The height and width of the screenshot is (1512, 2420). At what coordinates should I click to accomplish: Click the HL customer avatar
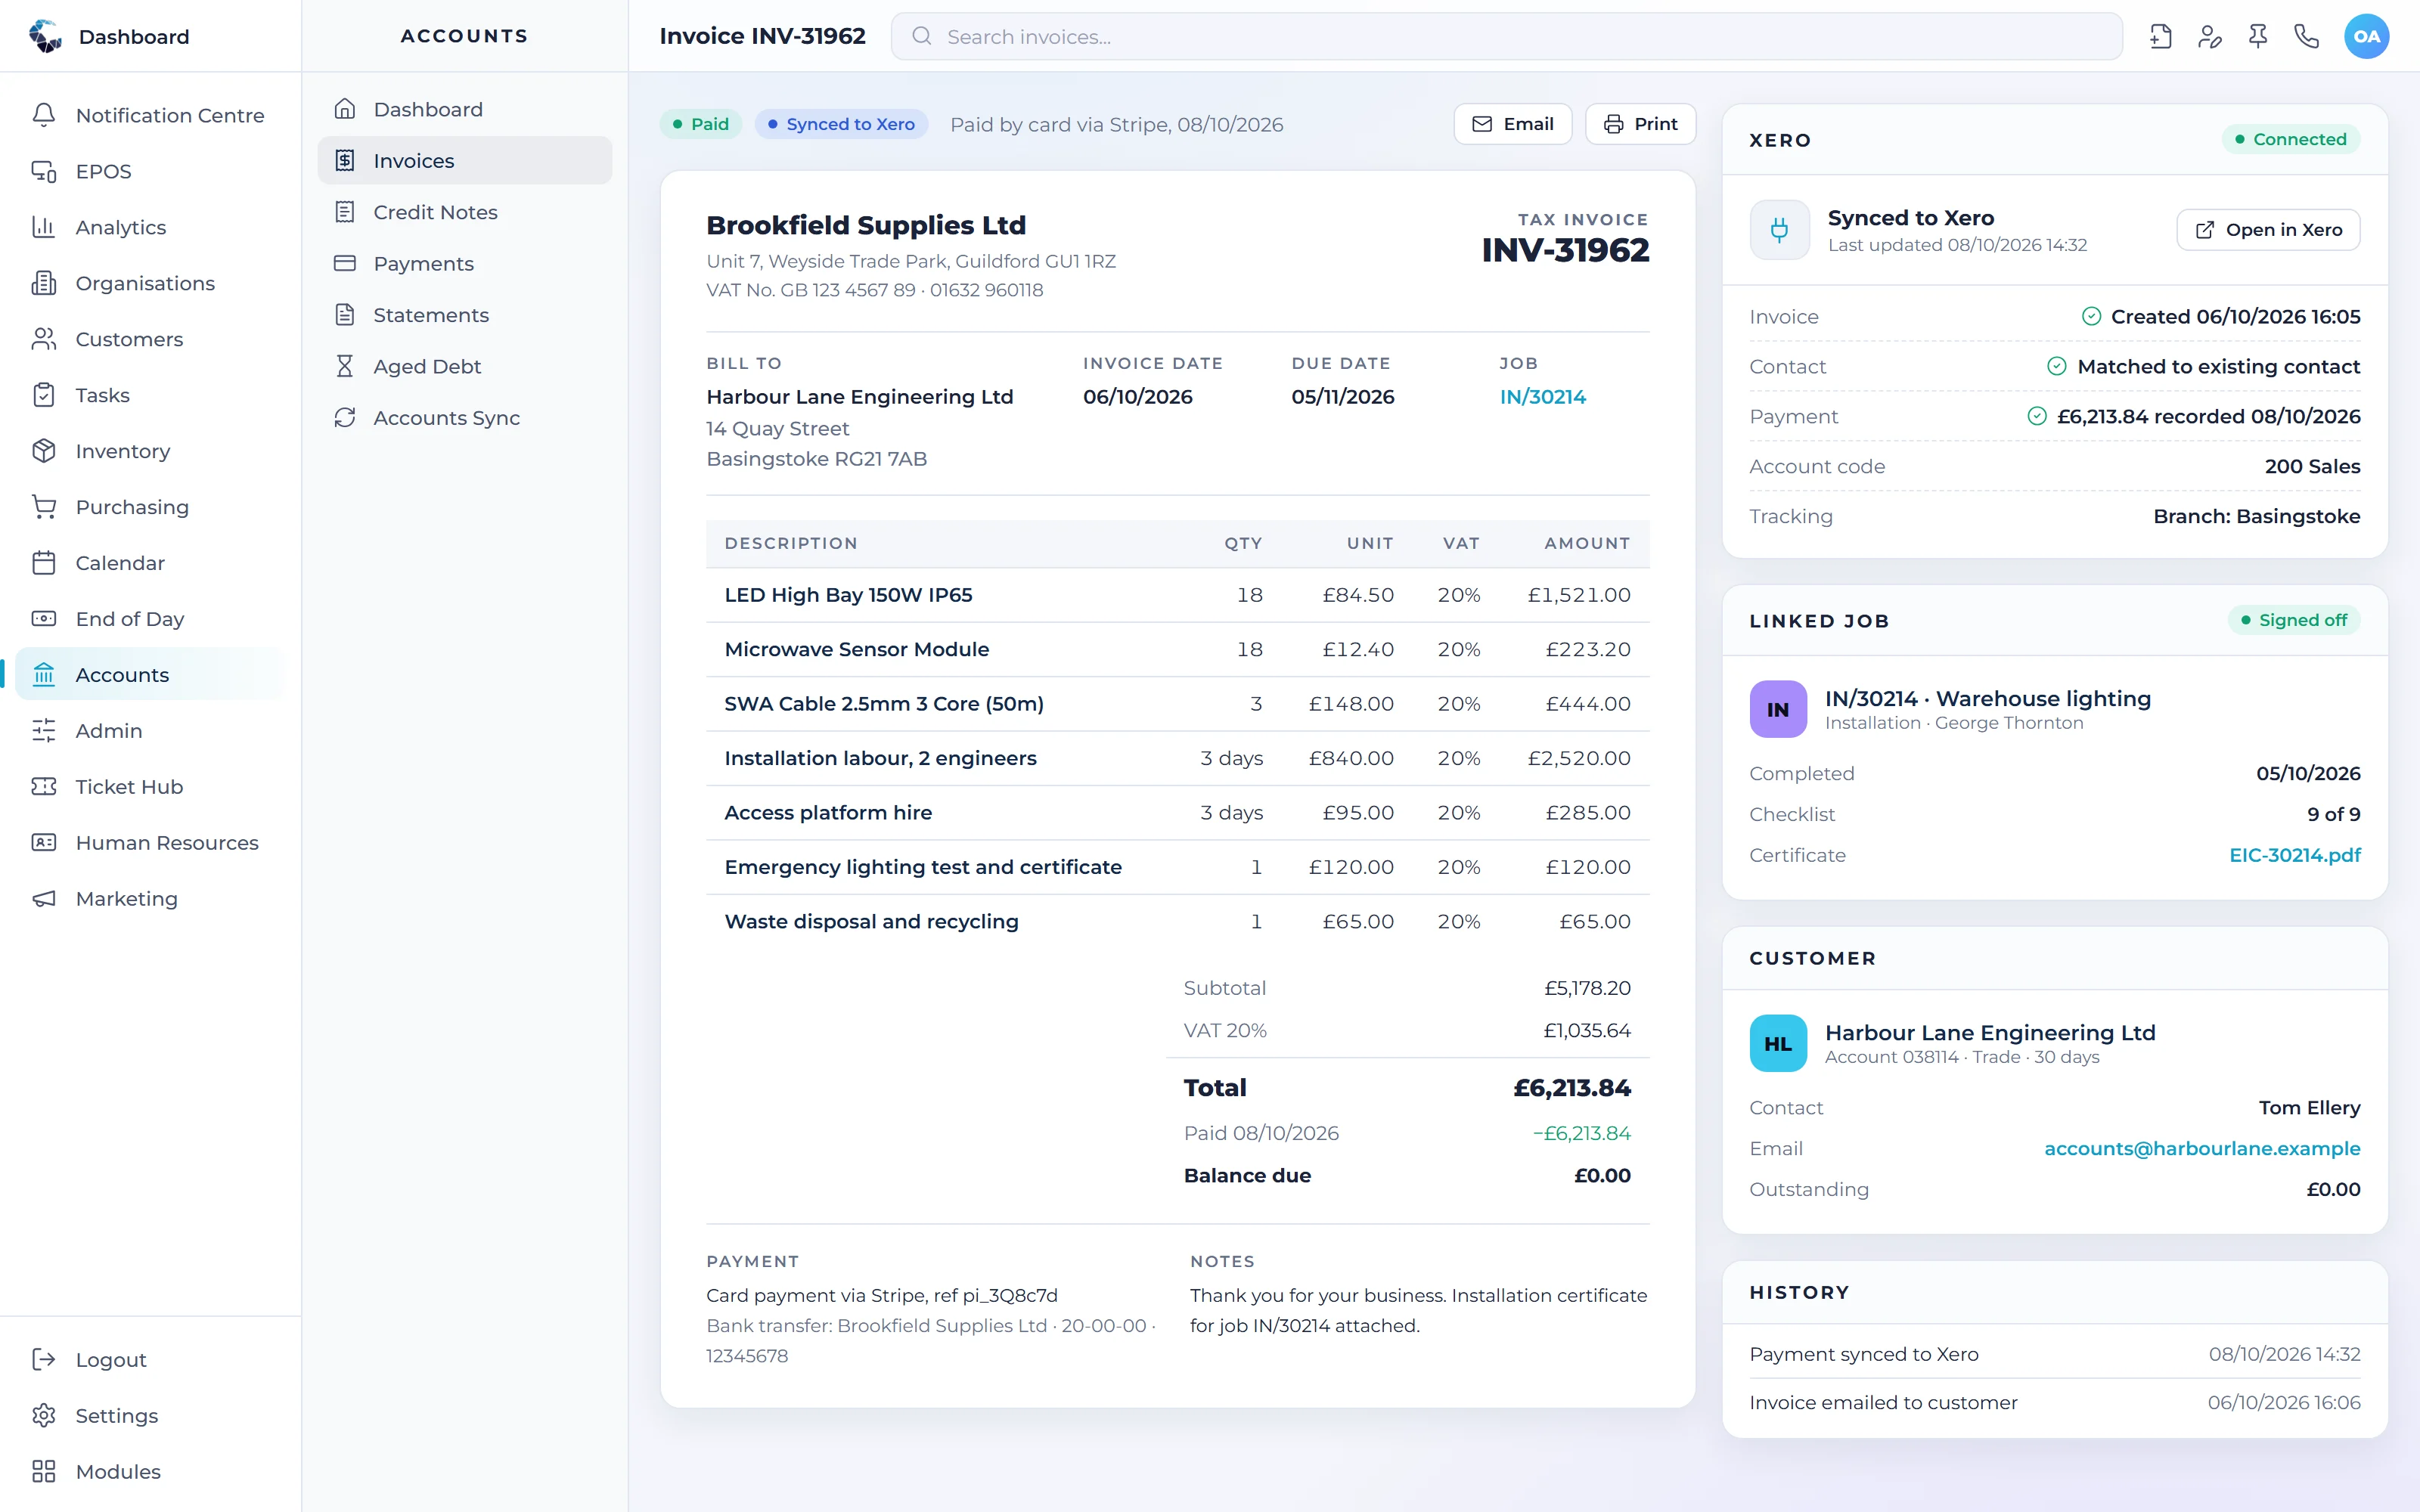click(x=1778, y=1043)
